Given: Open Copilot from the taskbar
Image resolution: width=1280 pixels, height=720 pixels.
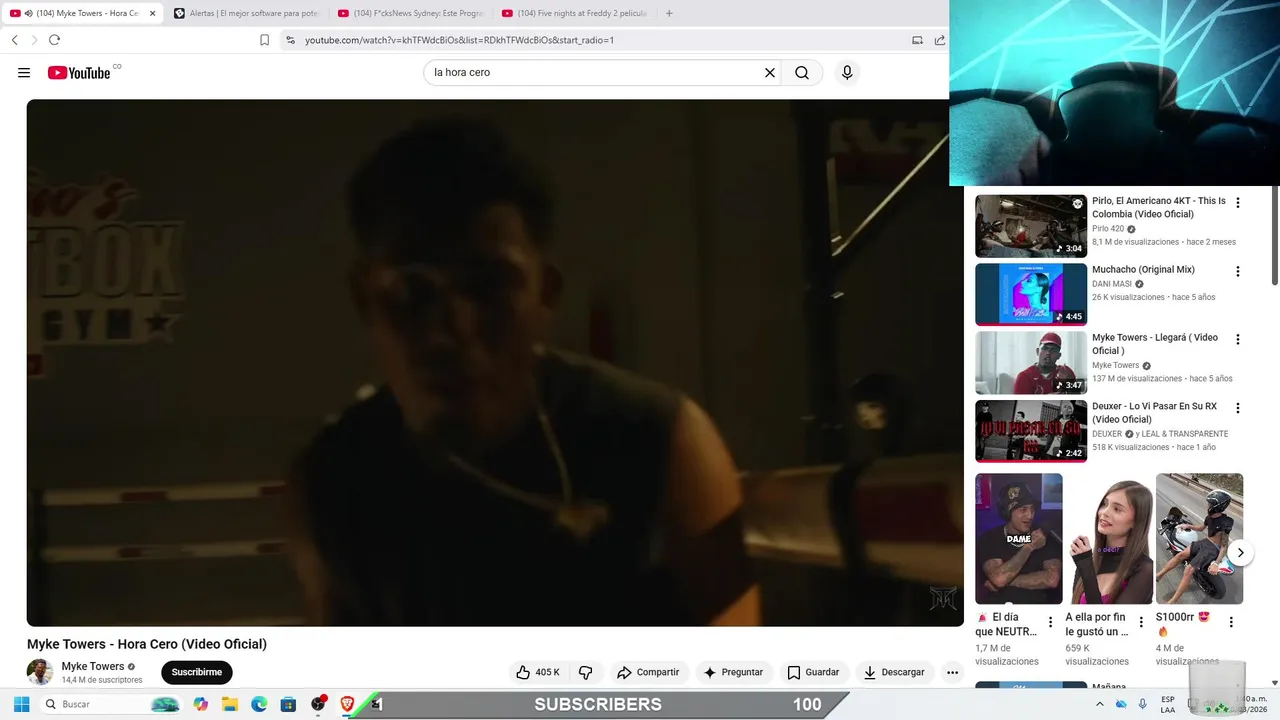Looking at the screenshot, I should pyautogui.click(x=201, y=704).
